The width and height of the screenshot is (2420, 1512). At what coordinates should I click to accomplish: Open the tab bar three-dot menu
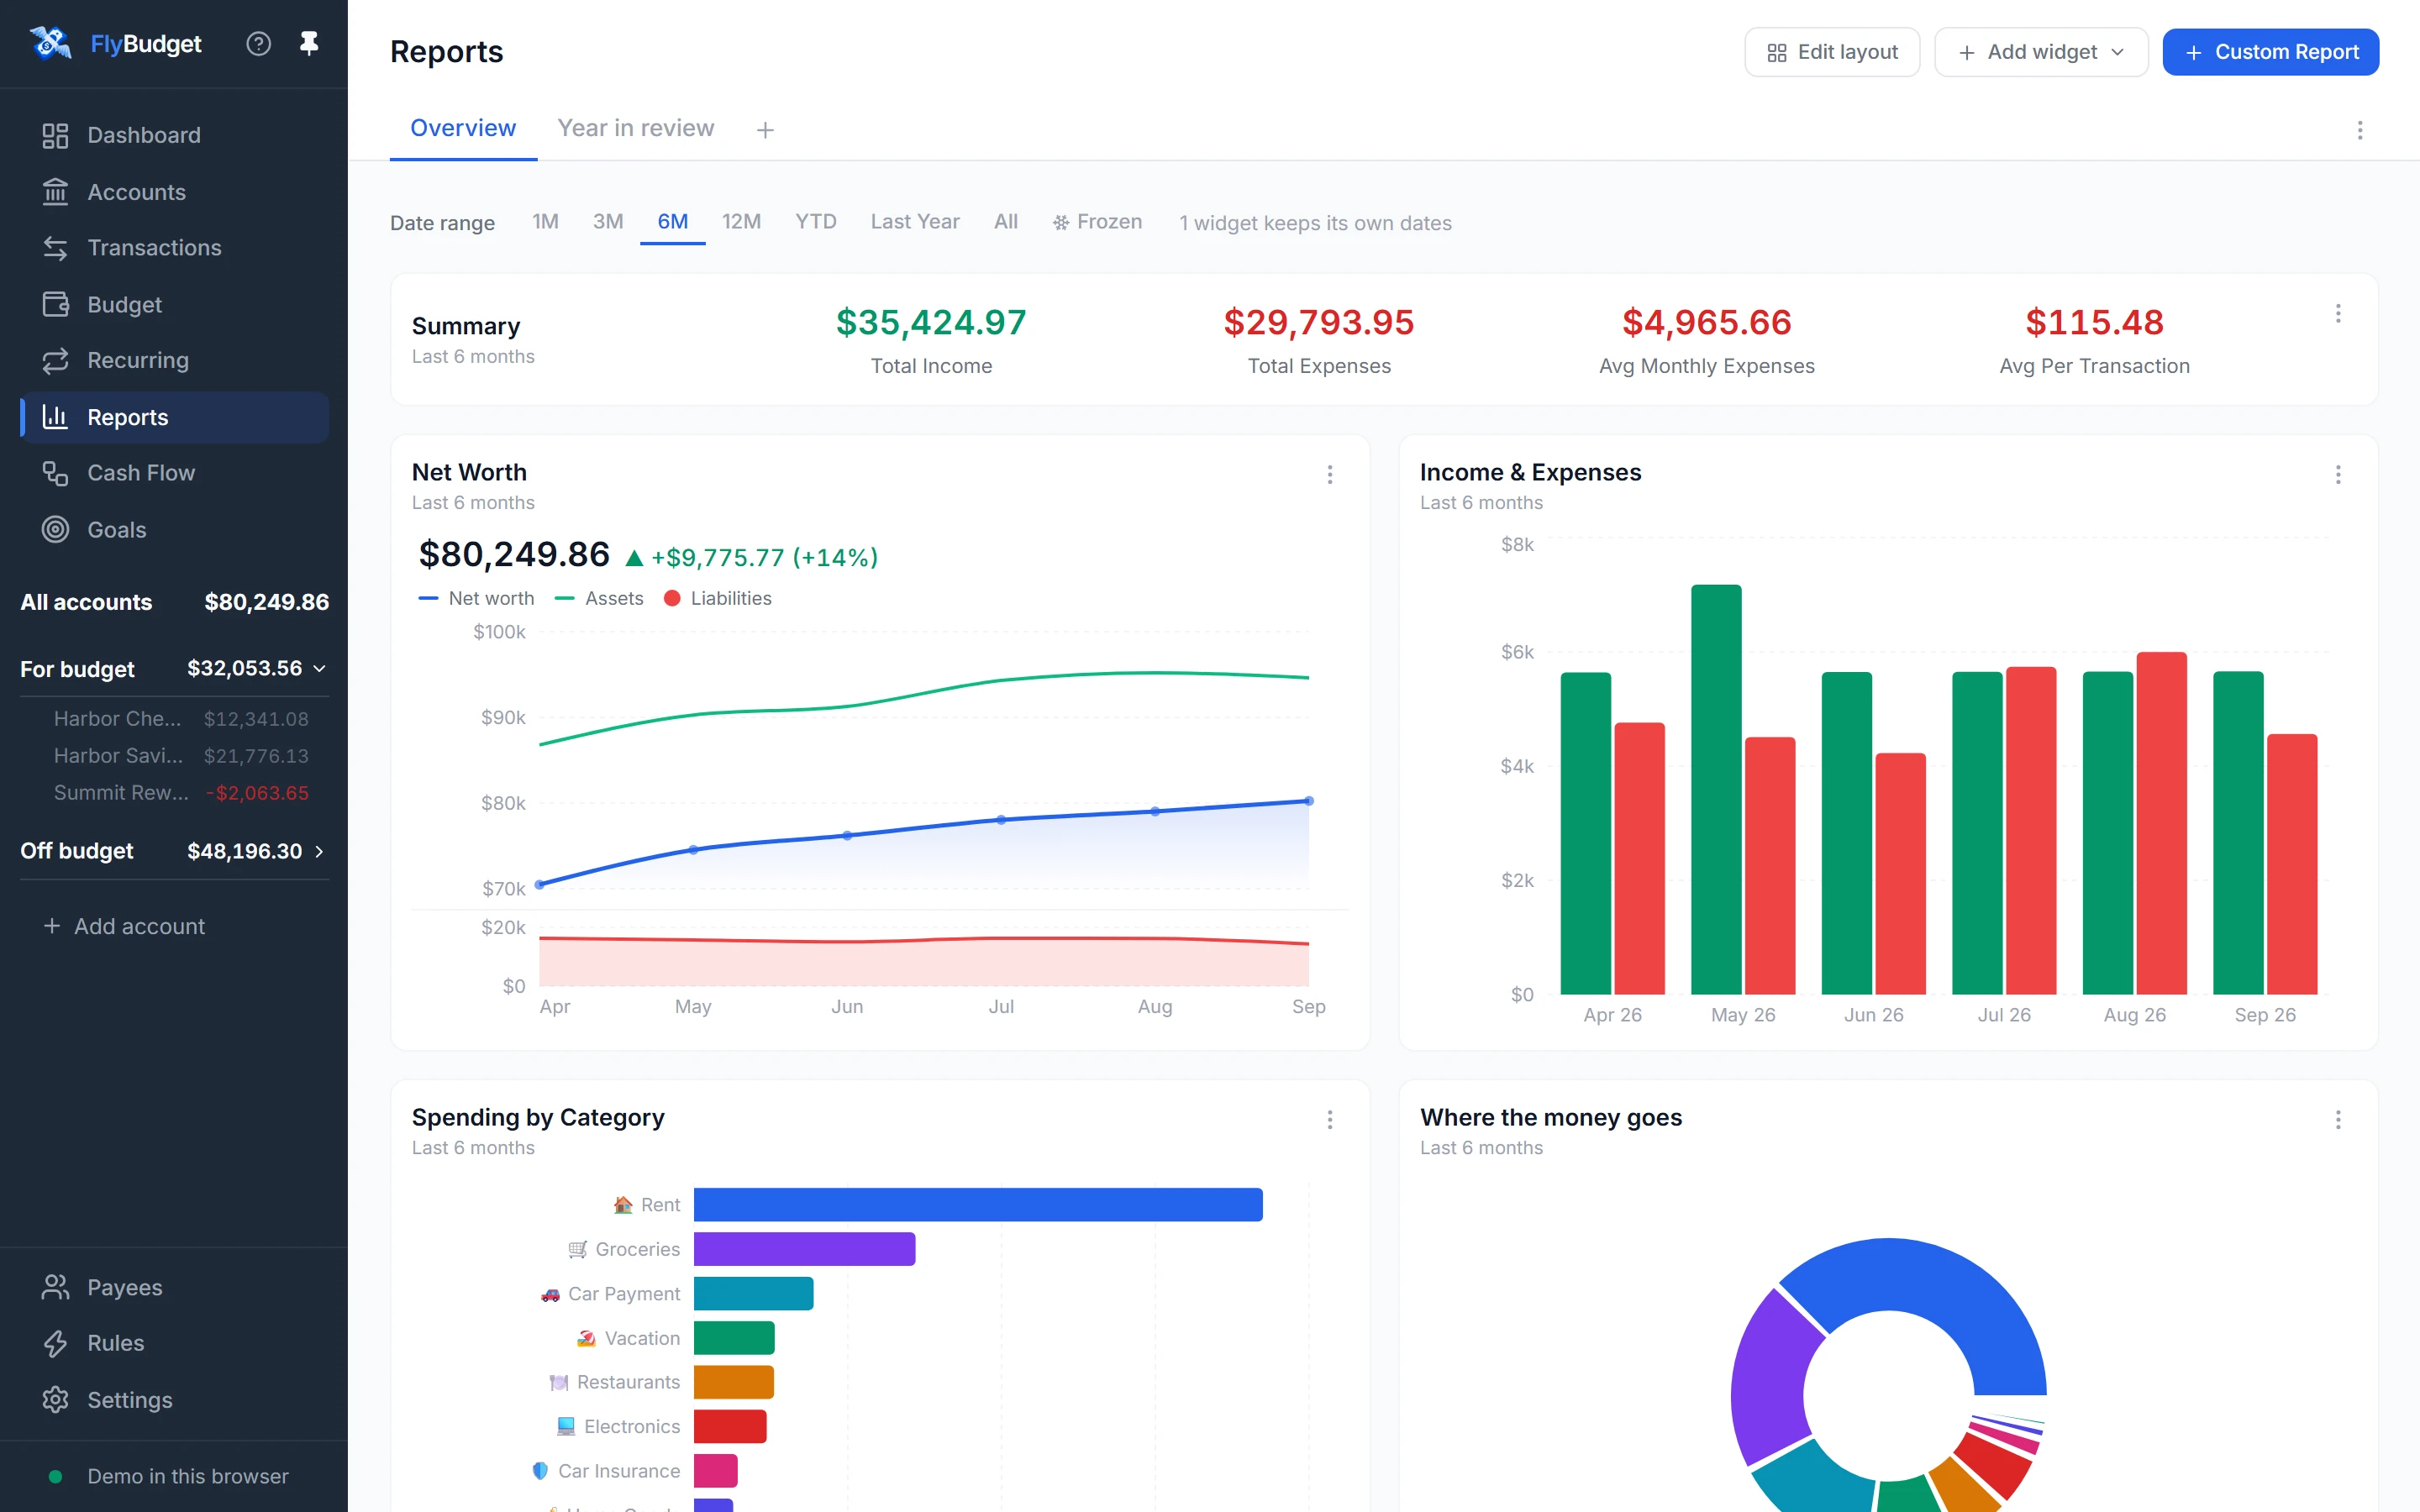pos(2359,130)
